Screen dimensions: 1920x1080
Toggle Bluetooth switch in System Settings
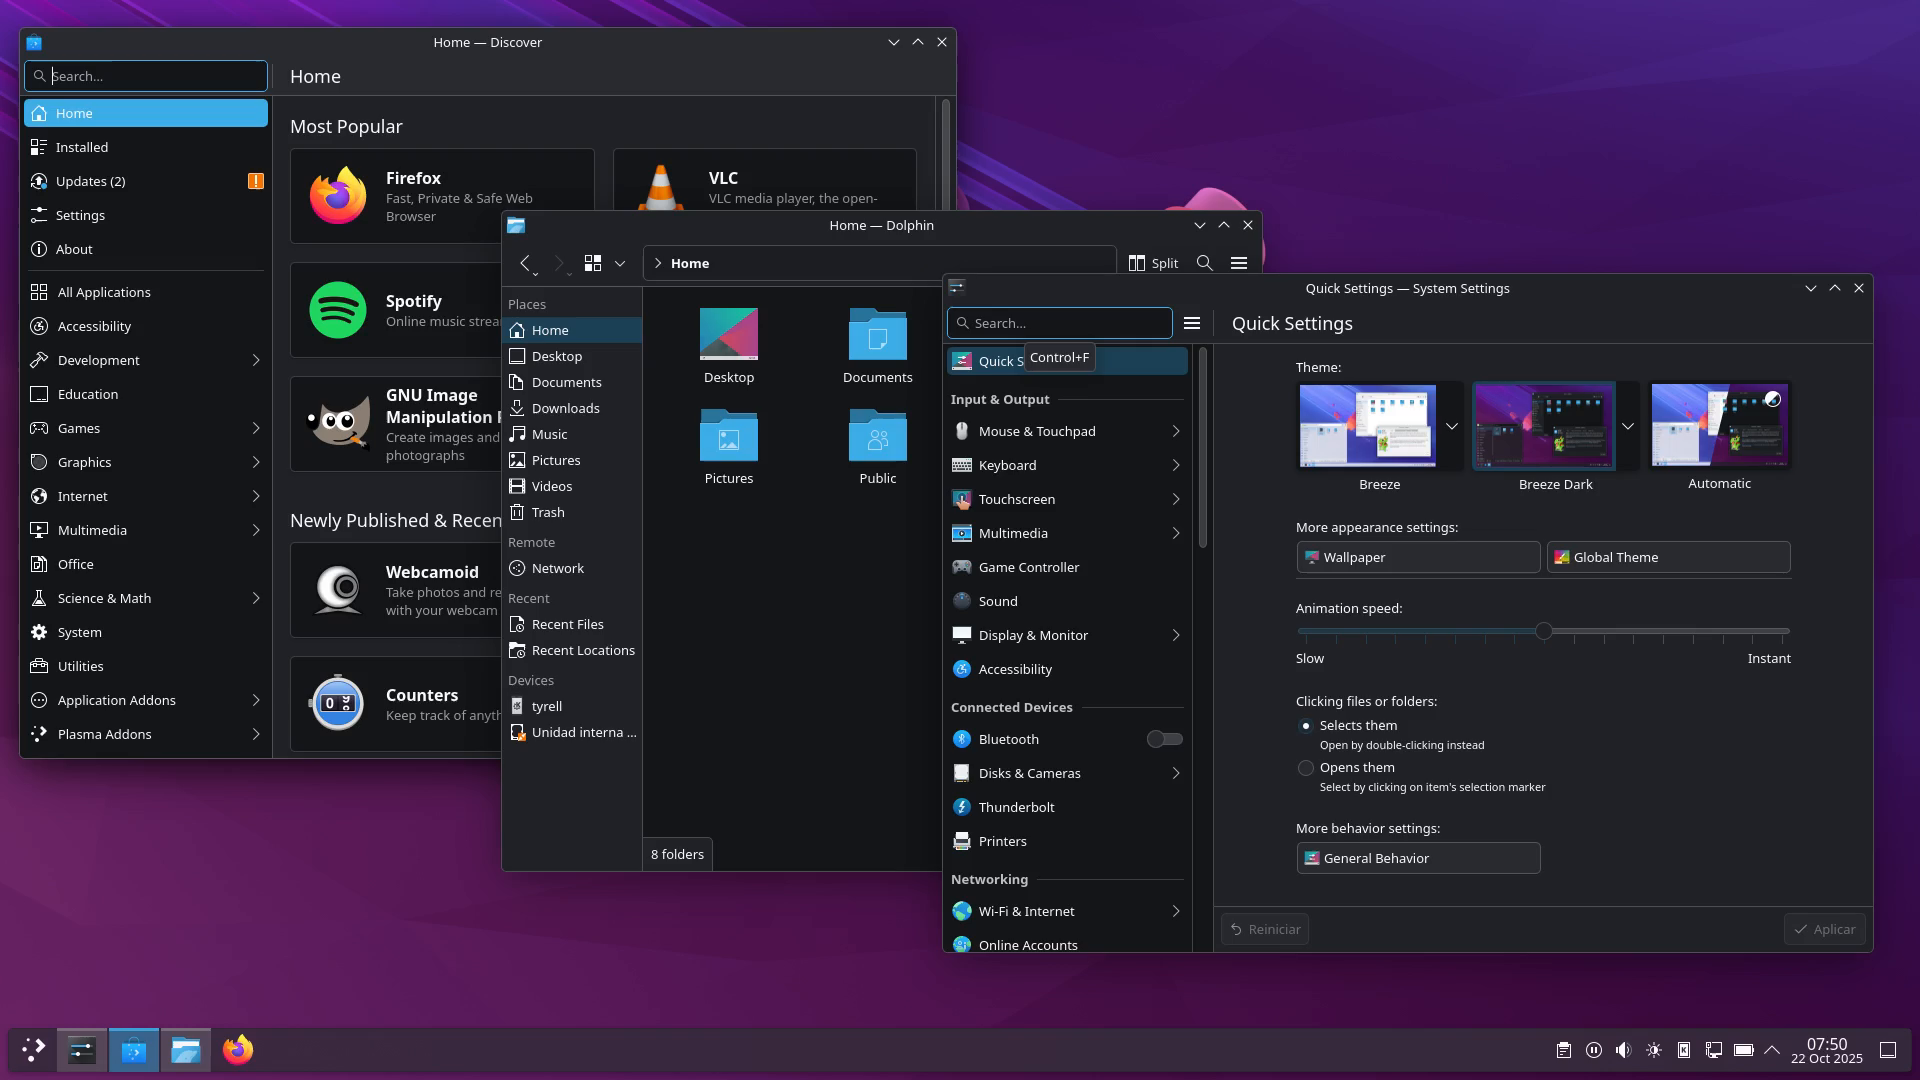tap(1162, 739)
